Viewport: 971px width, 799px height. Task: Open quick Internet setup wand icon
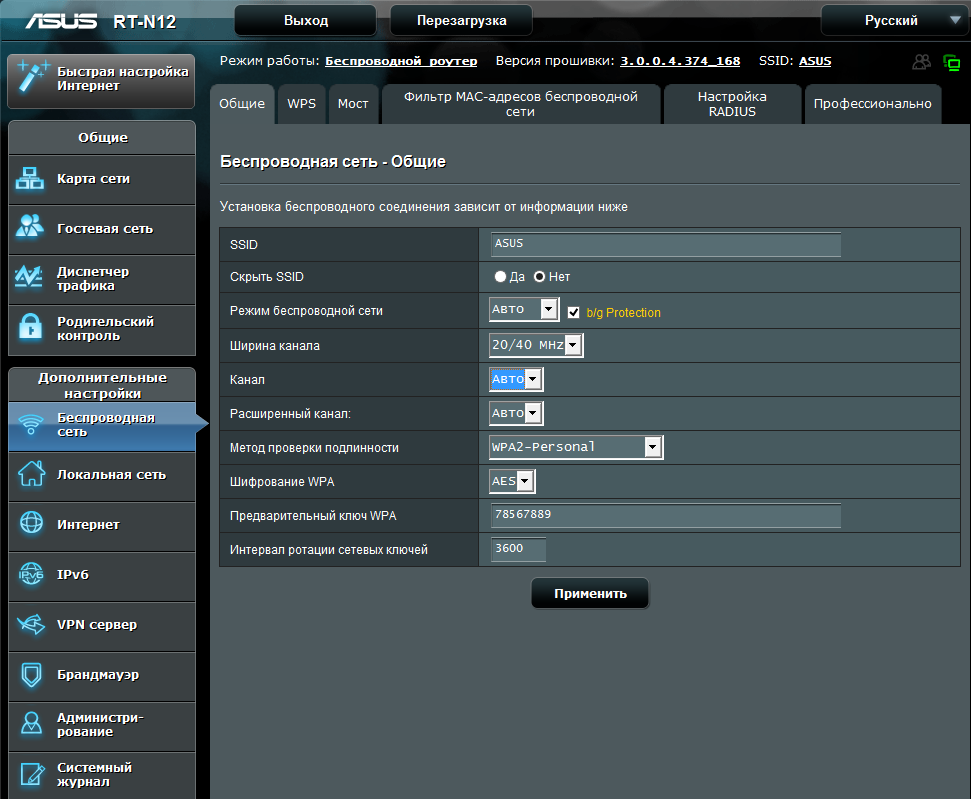tap(32, 76)
